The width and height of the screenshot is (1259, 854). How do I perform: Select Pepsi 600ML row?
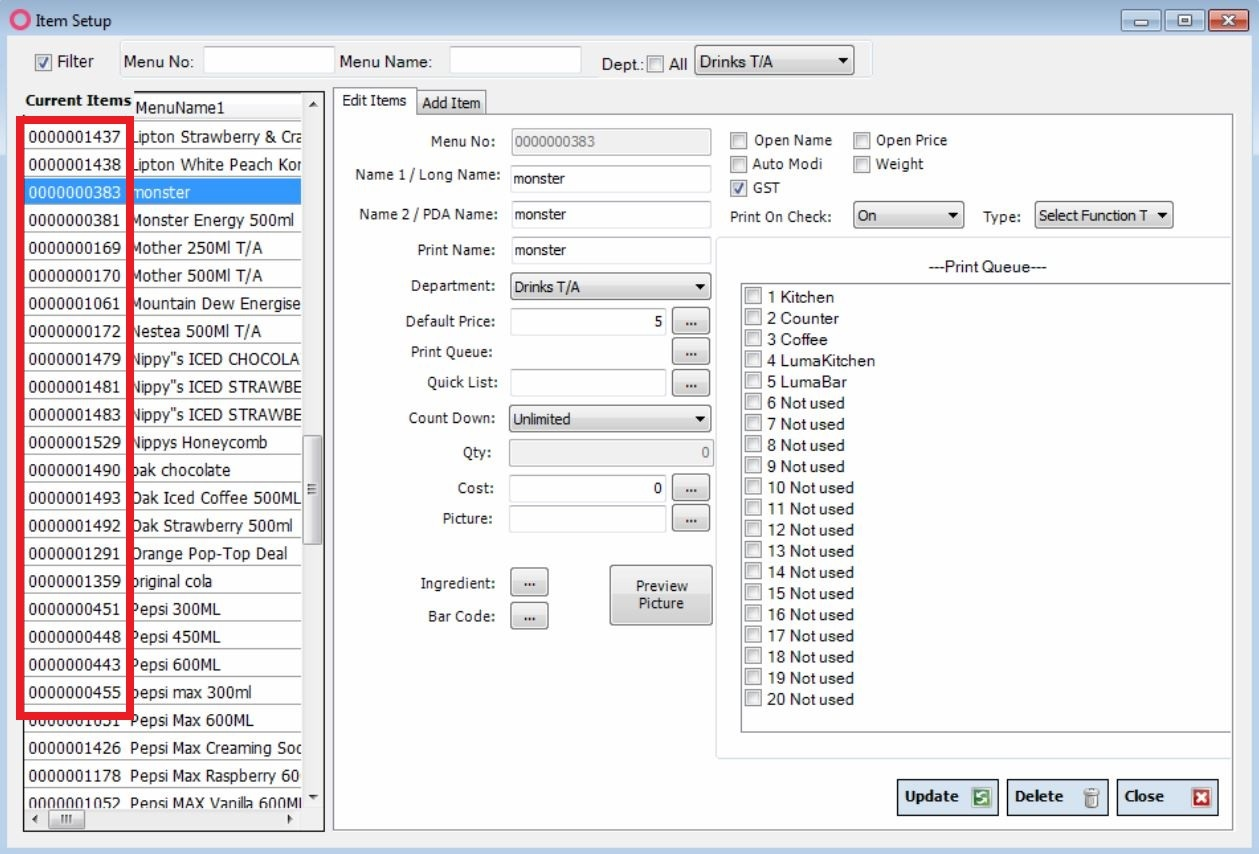(x=162, y=665)
